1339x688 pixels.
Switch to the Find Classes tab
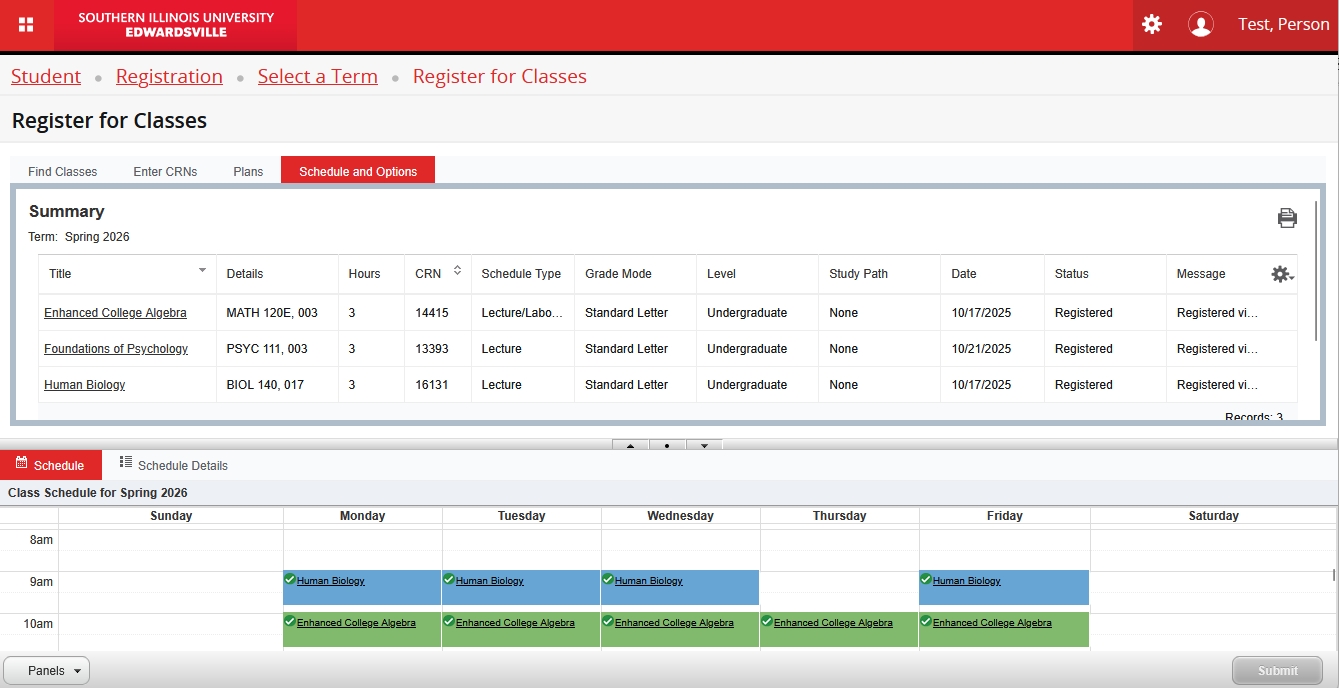coord(62,171)
